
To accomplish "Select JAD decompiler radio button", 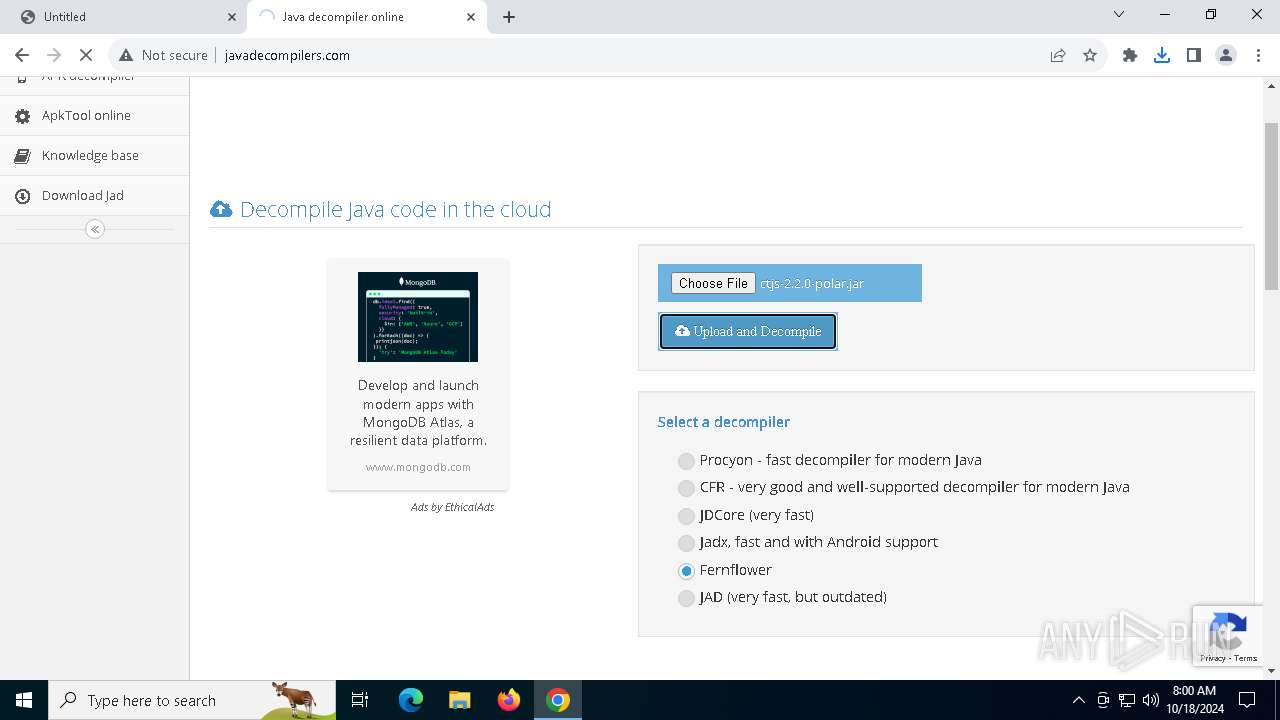I will (686, 598).
